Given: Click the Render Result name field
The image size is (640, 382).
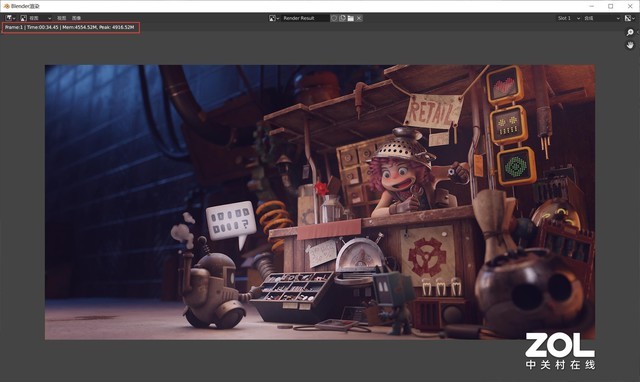Looking at the screenshot, I should point(305,18).
